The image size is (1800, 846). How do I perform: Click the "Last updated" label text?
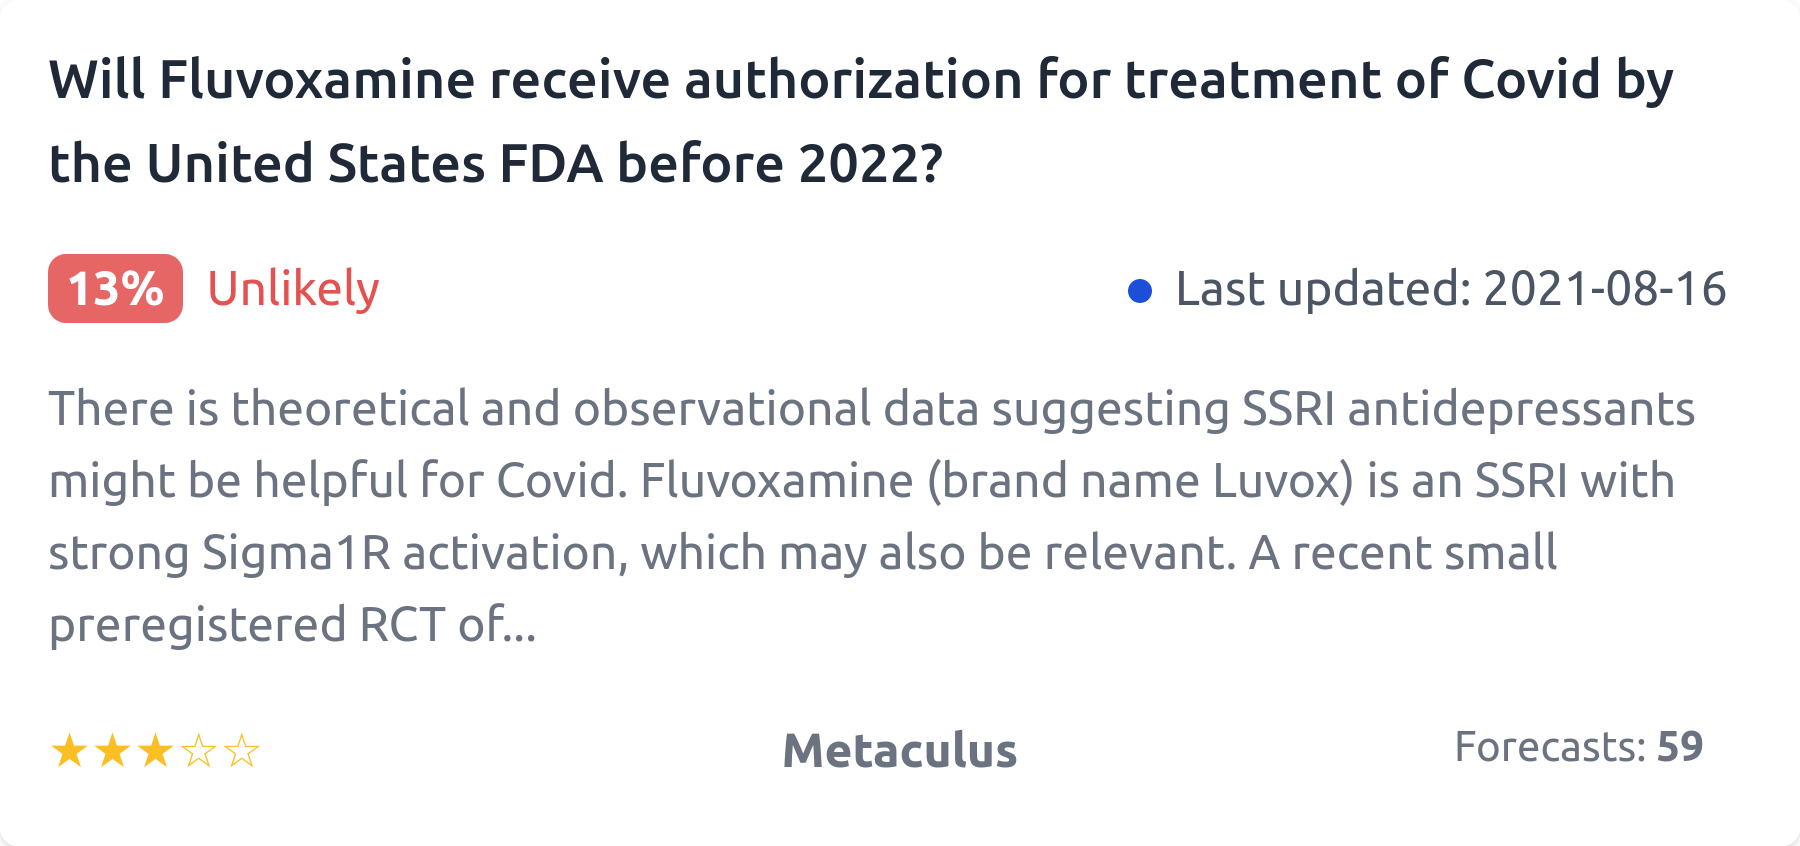coord(1323,289)
